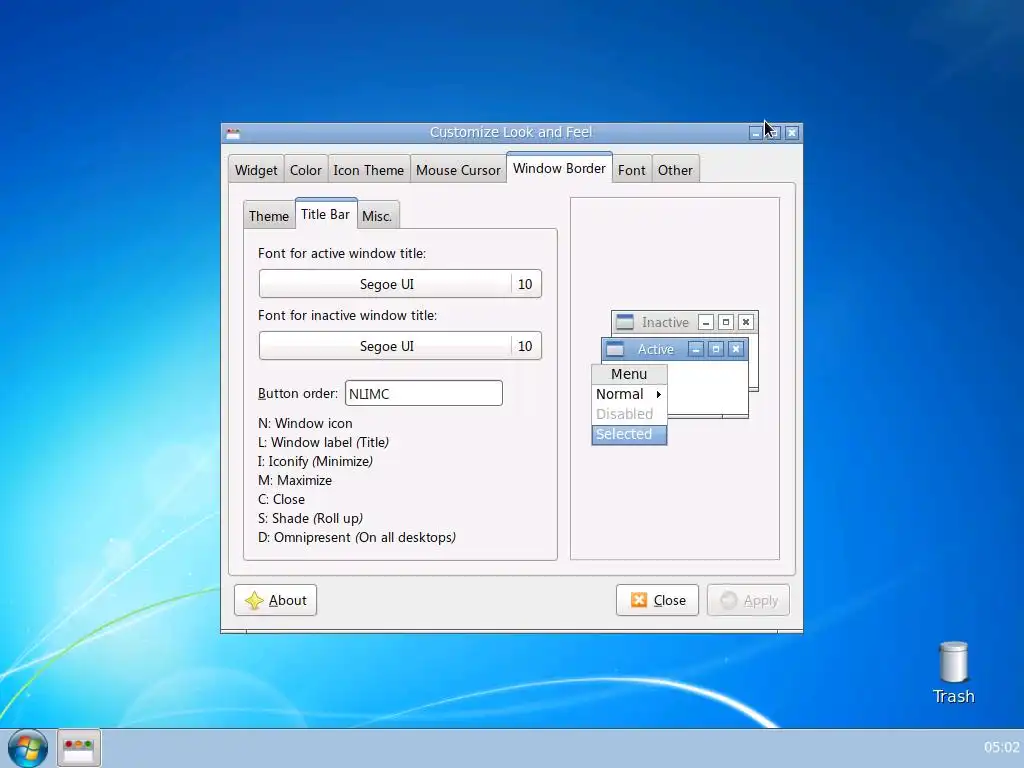Choose font for inactive window title
The width and height of the screenshot is (1024, 768).
400,346
